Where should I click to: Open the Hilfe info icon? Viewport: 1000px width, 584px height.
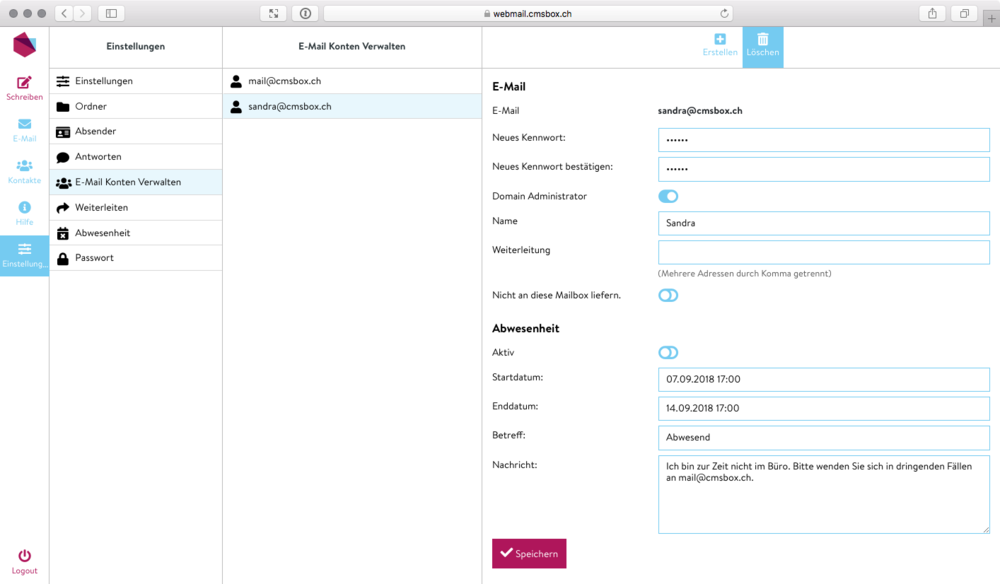[24, 207]
